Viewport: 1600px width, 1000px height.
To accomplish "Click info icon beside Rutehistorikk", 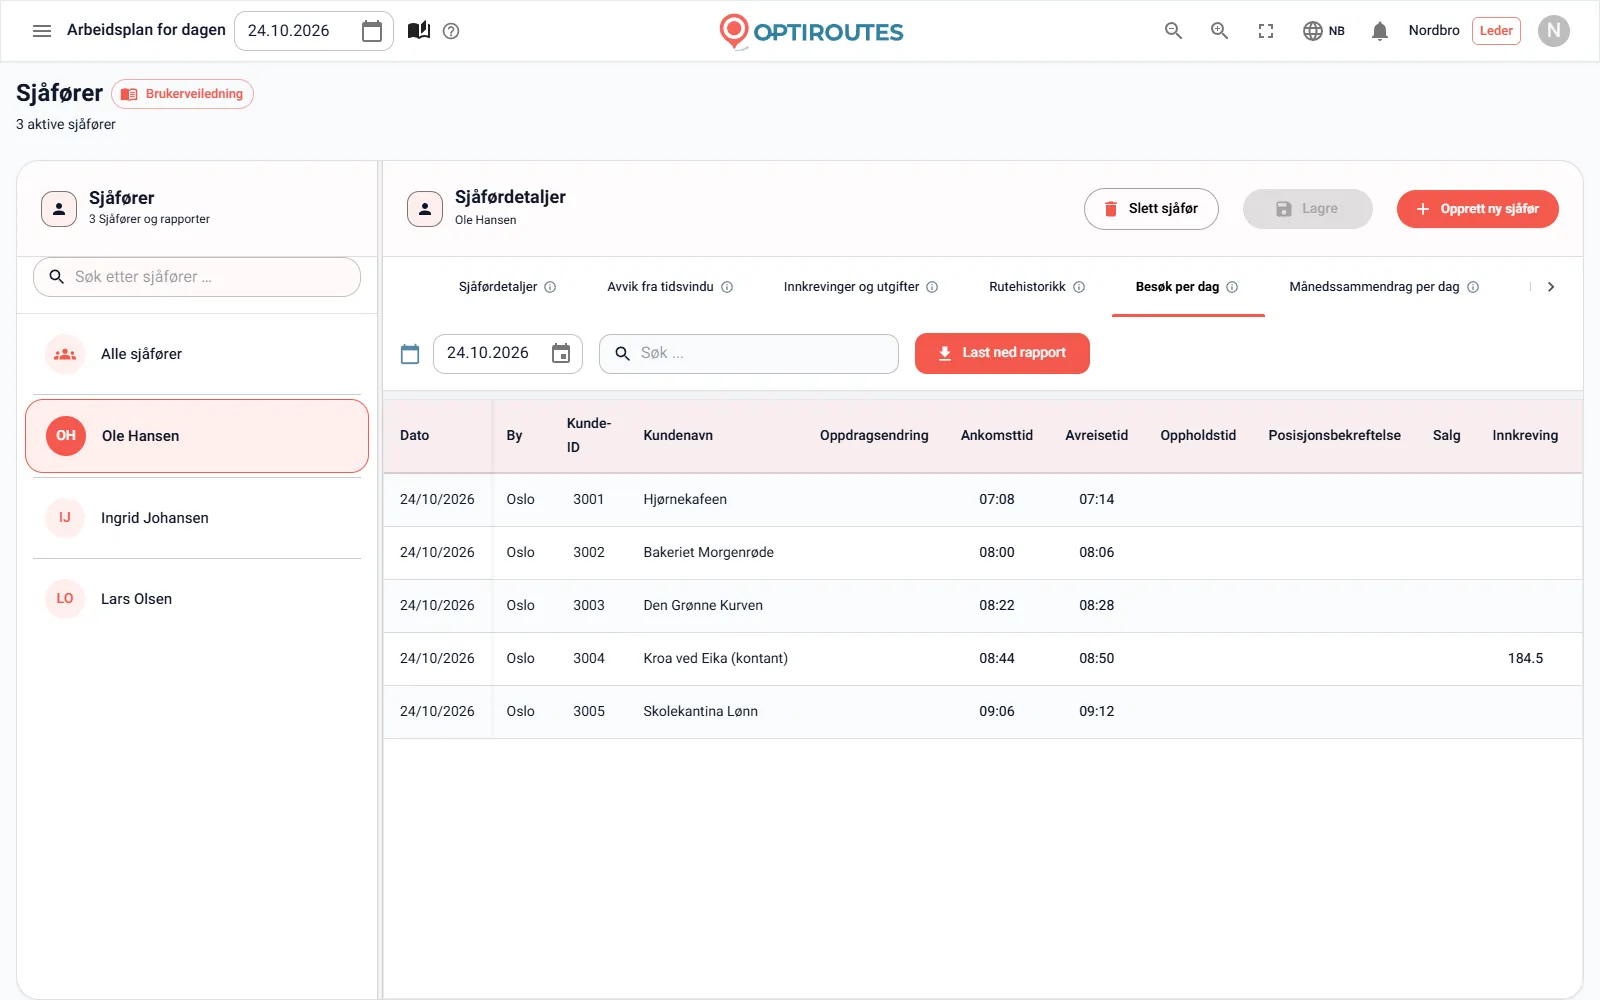I will [x=1079, y=287].
